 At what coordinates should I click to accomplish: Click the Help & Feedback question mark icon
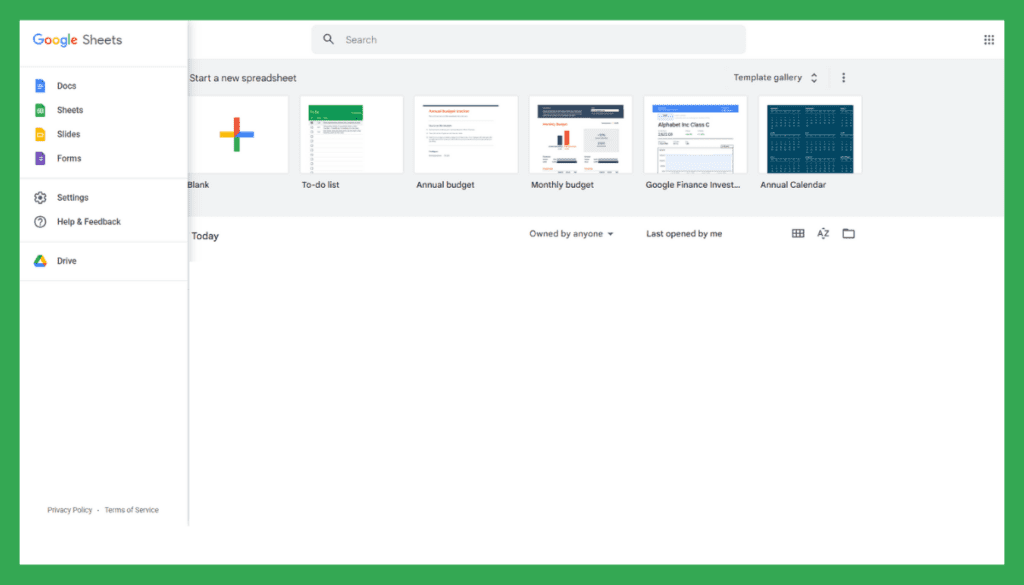pyautogui.click(x=40, y=221)
